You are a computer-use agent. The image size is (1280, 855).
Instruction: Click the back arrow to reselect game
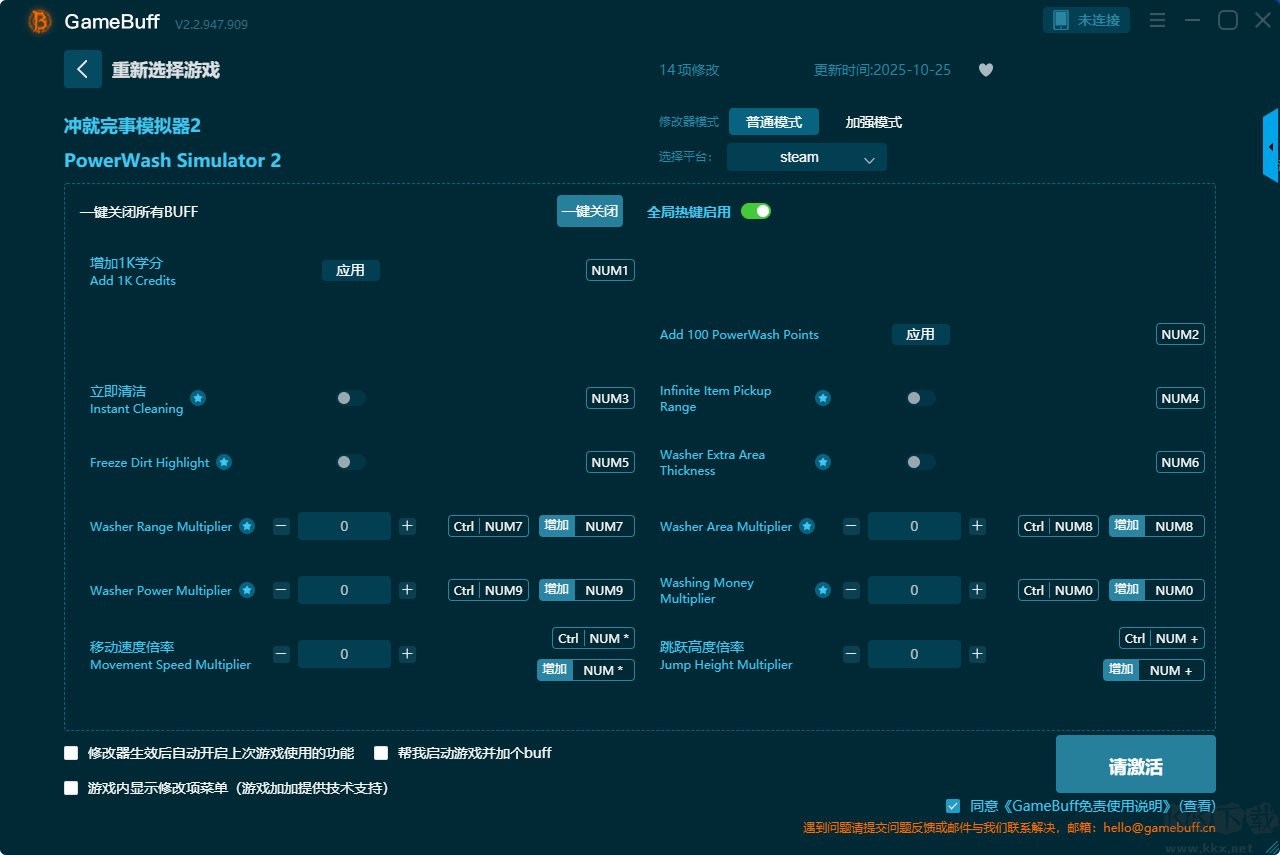tap(83, 69)
